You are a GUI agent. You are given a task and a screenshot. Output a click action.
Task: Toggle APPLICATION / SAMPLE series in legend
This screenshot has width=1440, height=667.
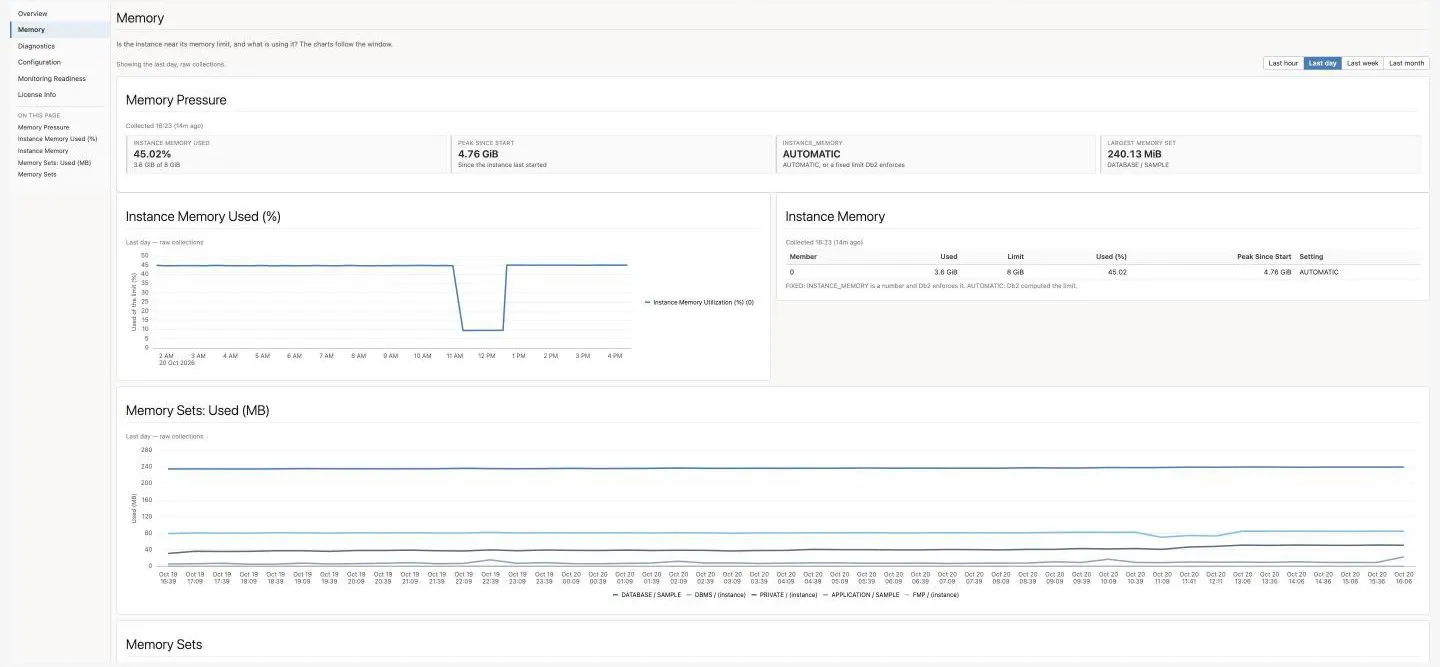(861, 594)
